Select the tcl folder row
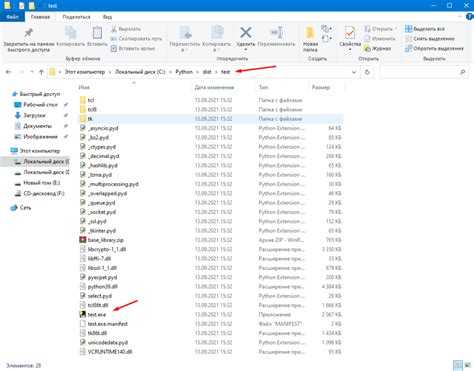 211,100
